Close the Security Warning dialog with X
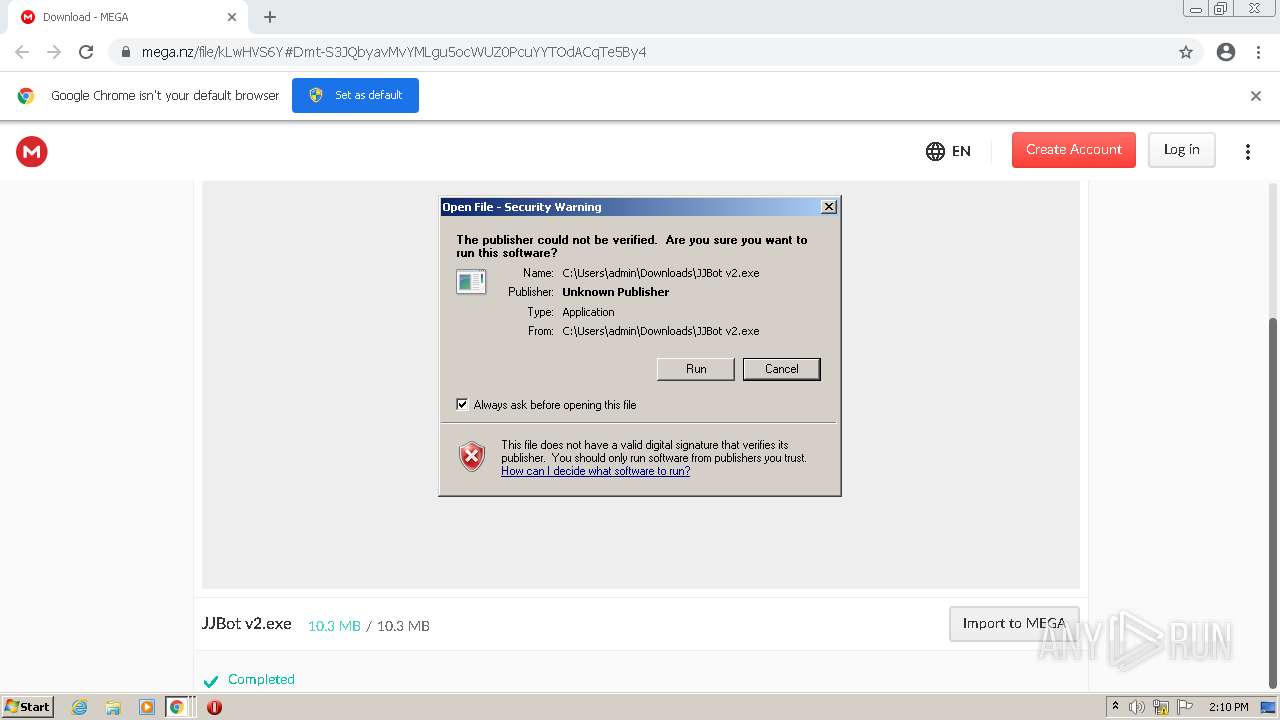Viewport: 1280px width, 720px height. 828,207
